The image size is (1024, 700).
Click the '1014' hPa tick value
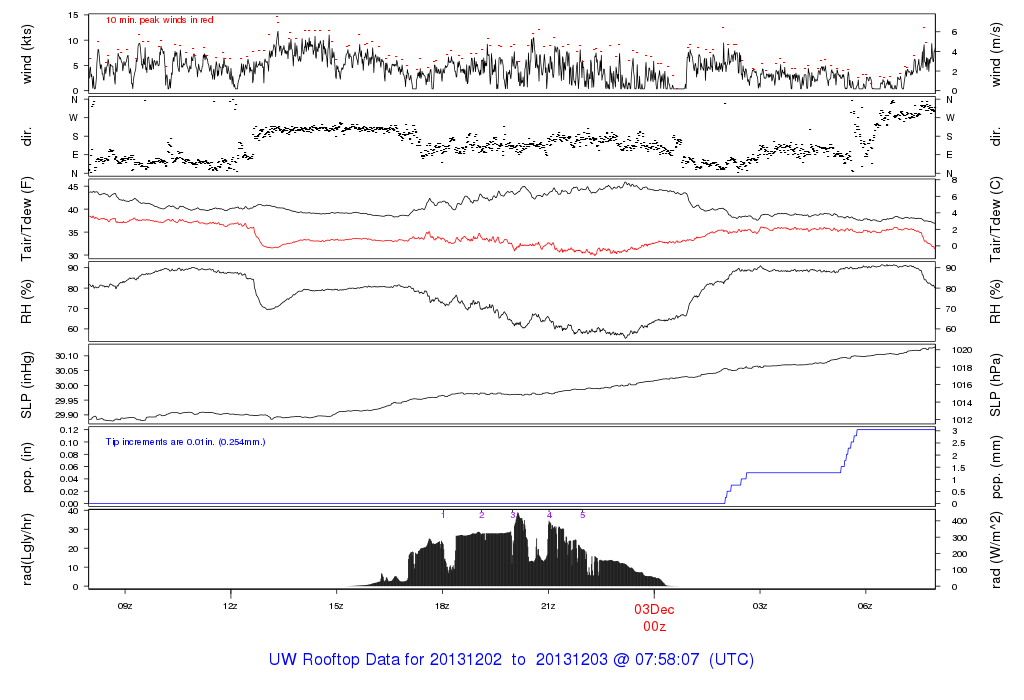coord(961,403)
